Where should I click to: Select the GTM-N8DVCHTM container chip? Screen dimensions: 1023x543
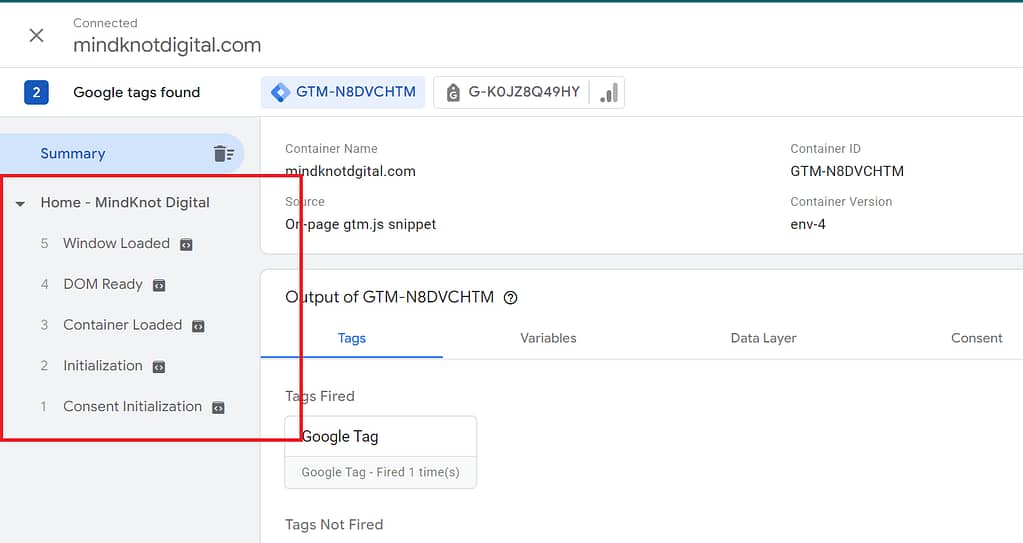tap(343, 92)
